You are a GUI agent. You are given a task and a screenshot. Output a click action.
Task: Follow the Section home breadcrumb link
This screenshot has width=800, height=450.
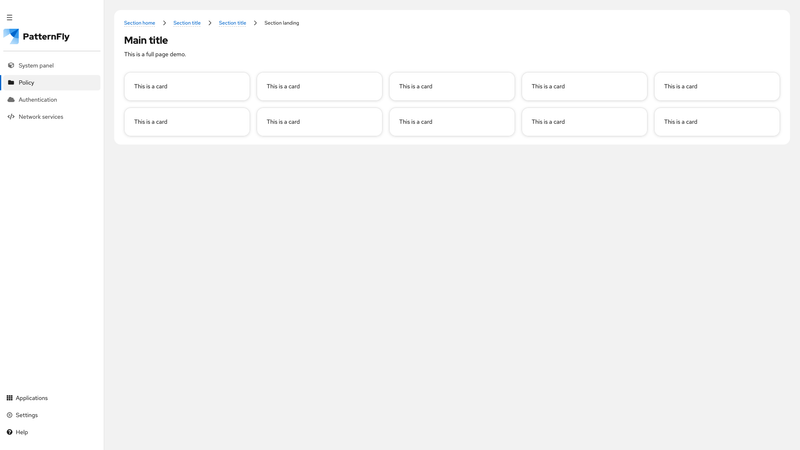click(139, 23)
